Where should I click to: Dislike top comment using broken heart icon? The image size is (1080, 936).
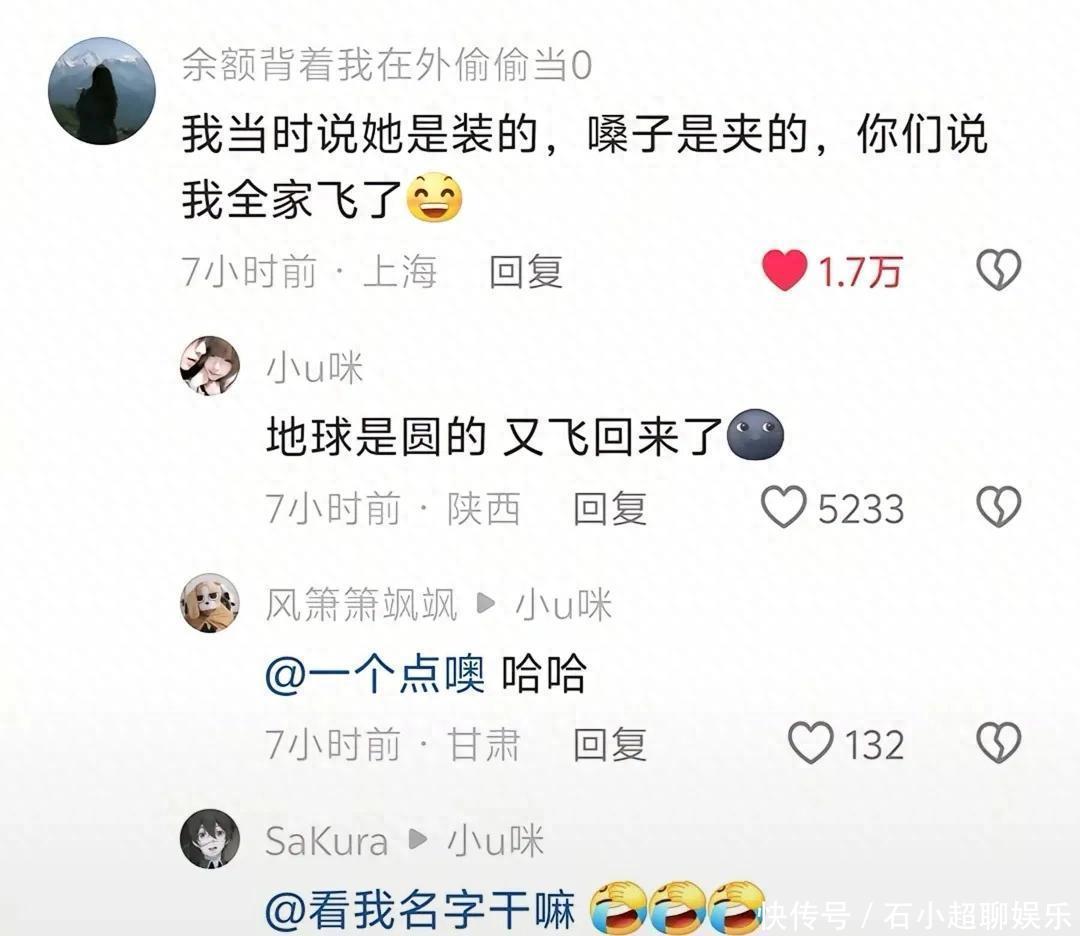[999, 269]
